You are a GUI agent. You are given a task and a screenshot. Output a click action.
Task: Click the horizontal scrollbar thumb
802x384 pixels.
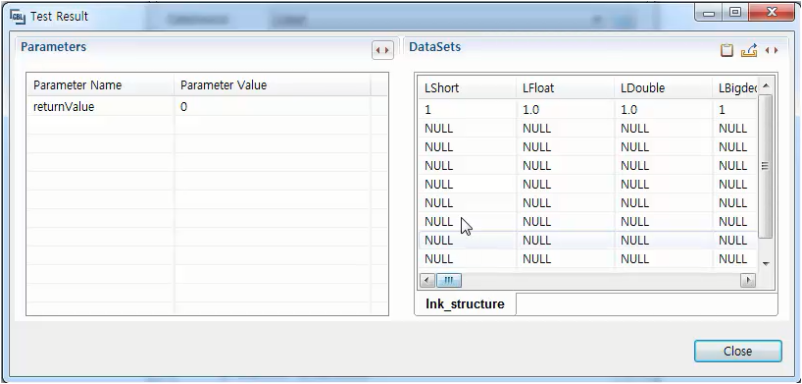(x=449, y=280)
